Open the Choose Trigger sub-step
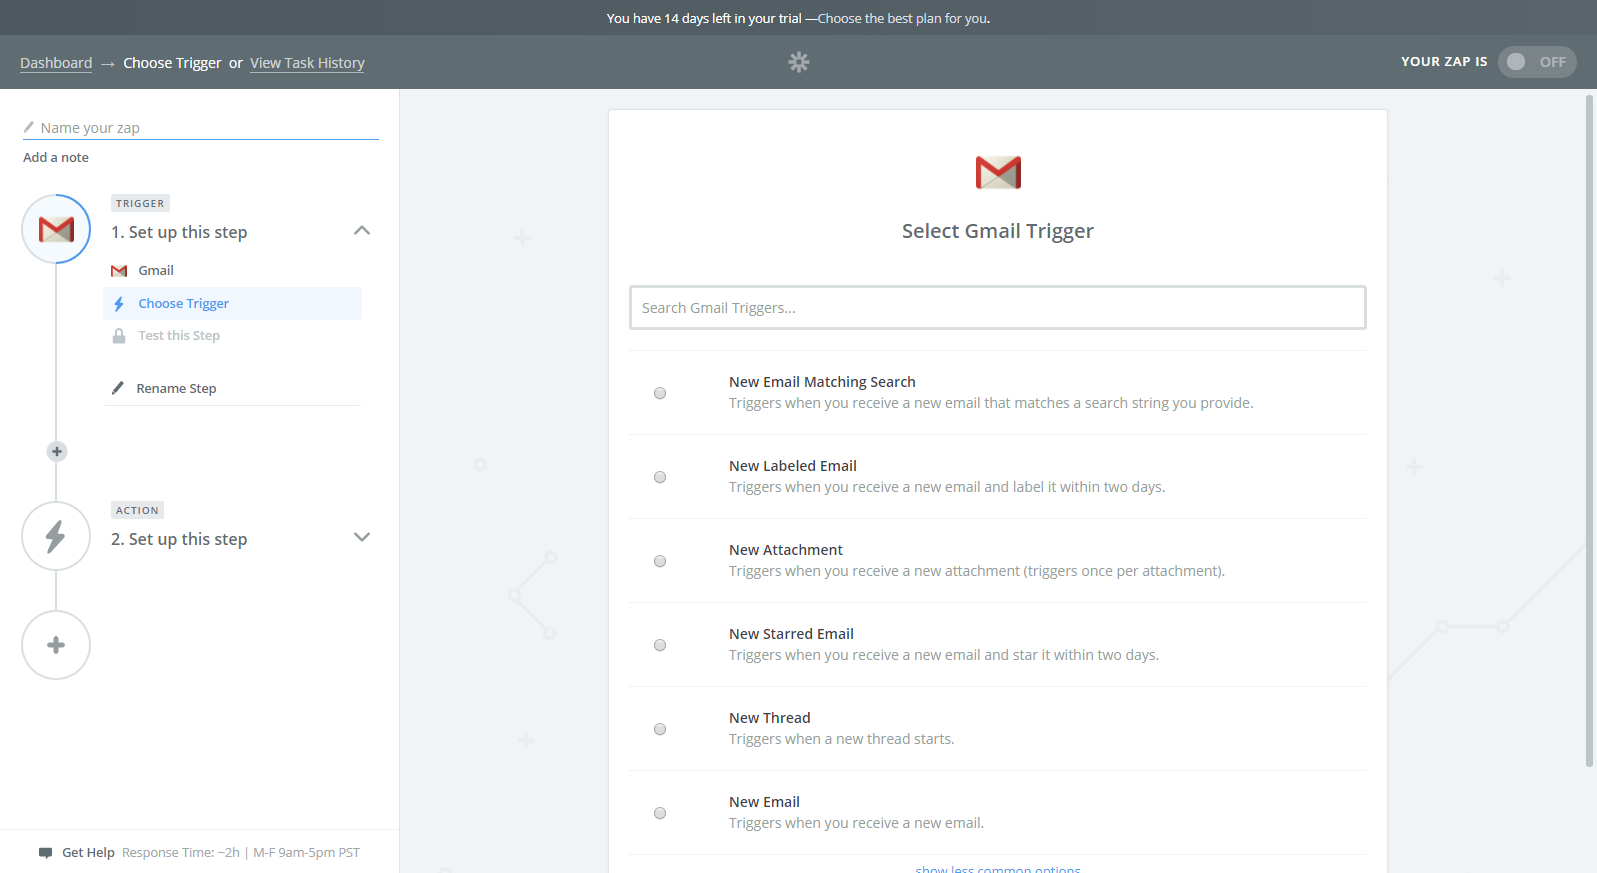Screen dimensions: 1597x873 tap(232, 304)
